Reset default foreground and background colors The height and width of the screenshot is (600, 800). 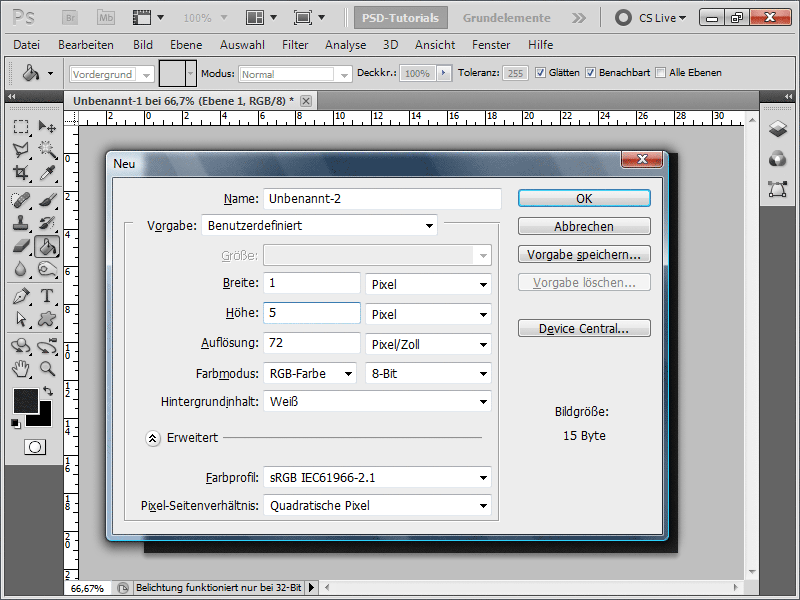(16, 423)
